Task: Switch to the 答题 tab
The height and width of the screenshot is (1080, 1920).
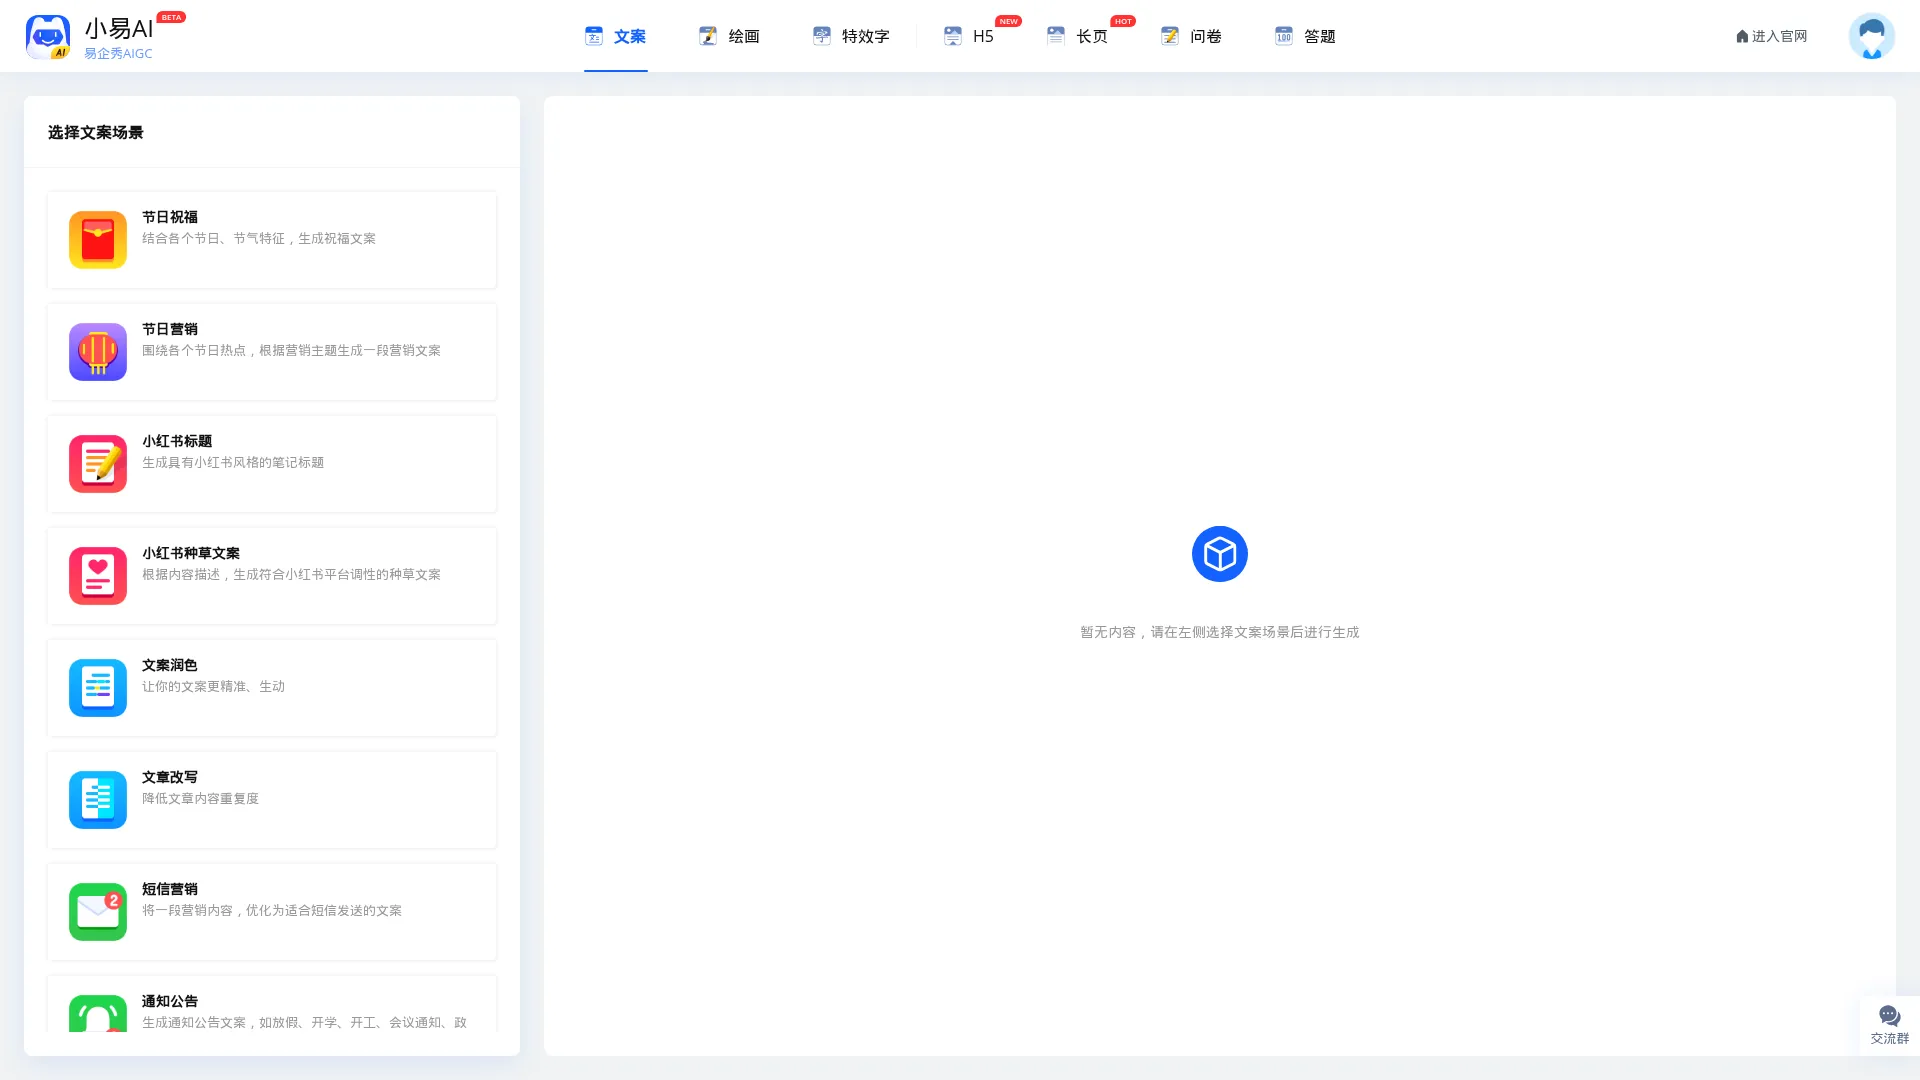Action: click(x=1306, y=36)
